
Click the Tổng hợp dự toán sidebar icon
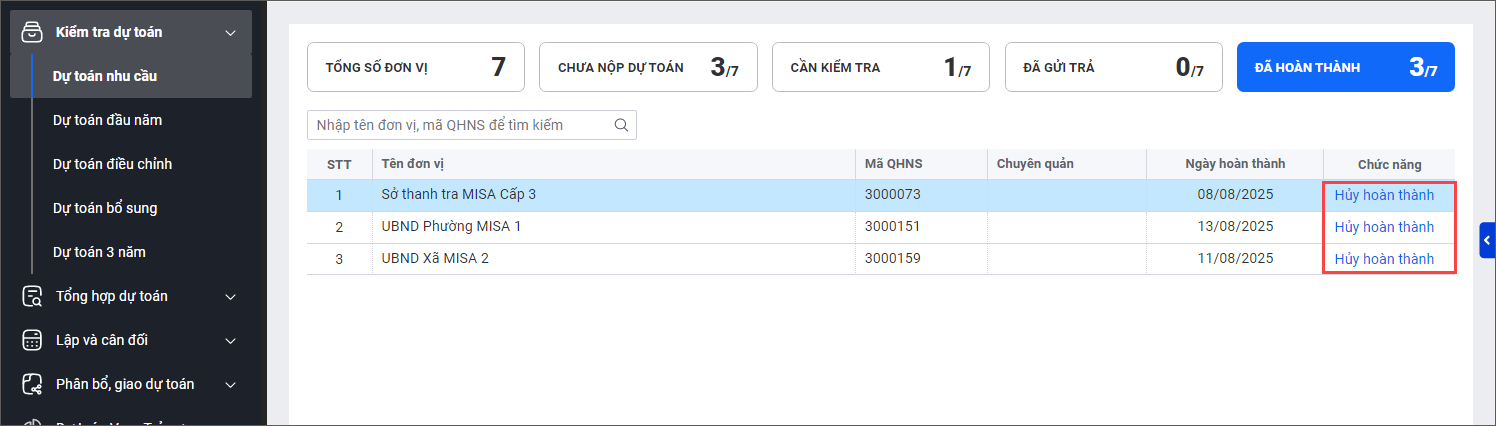coord(32,296)
